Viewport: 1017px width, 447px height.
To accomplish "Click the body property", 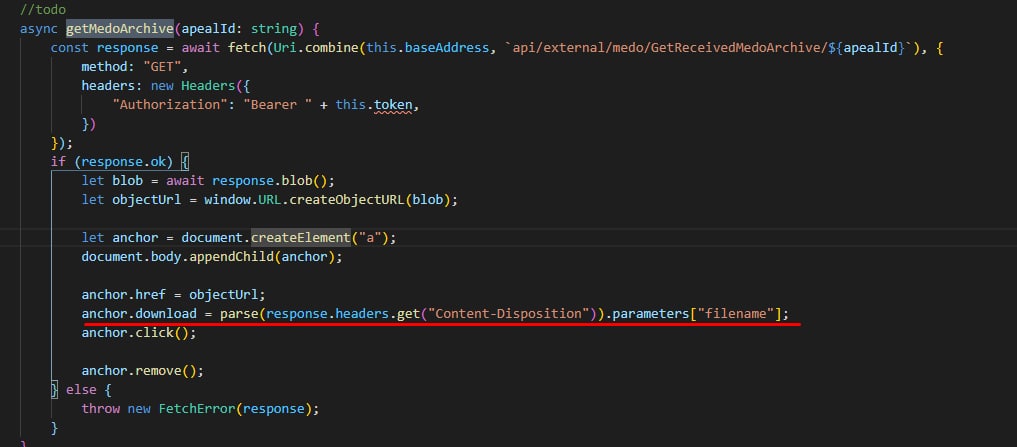I will click(x=165, y=257).
